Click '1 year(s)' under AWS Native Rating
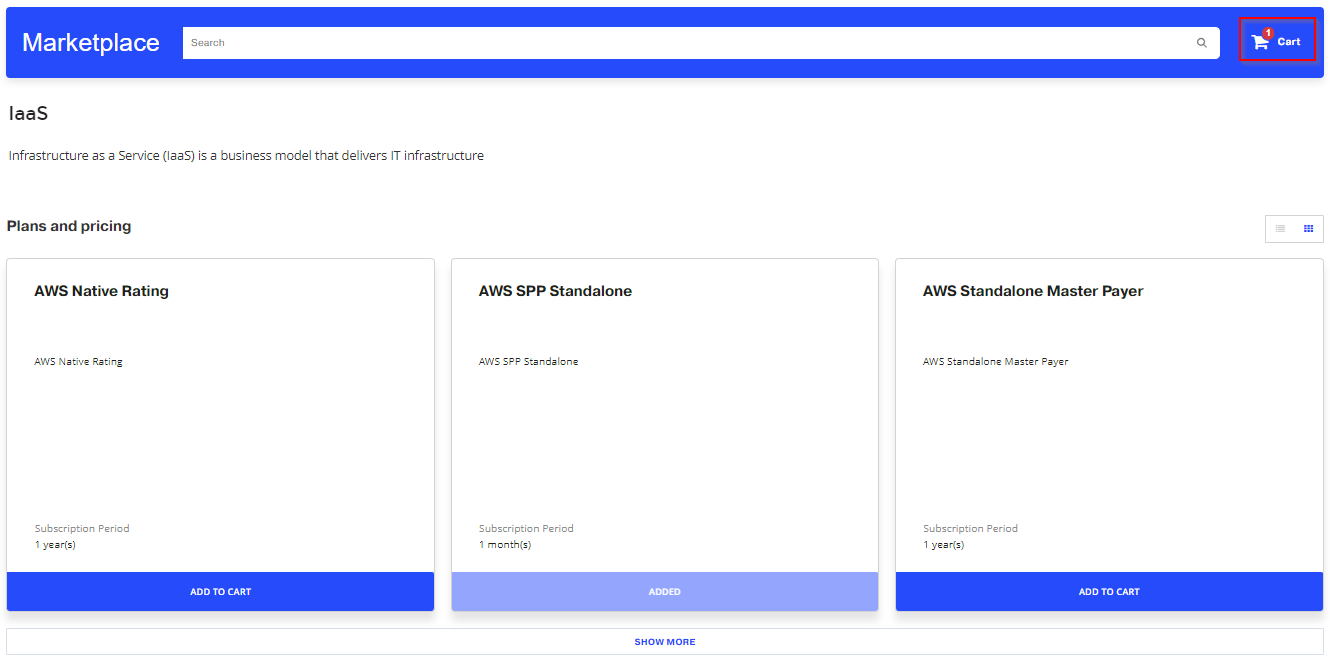 coord(55,545)
